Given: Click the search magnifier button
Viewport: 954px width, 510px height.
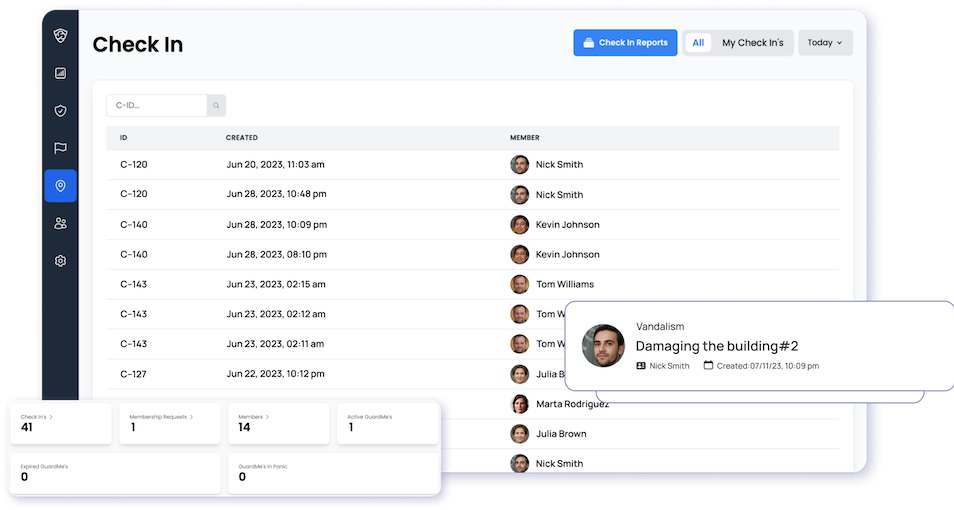Looking at the screenshot, I should pyautogui.click(x=216, y=105).
